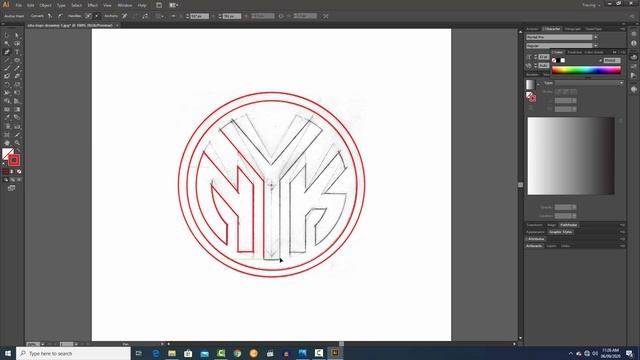640x360 pixels.
Task: Open Task View on the taskbar
Action: 138,353
